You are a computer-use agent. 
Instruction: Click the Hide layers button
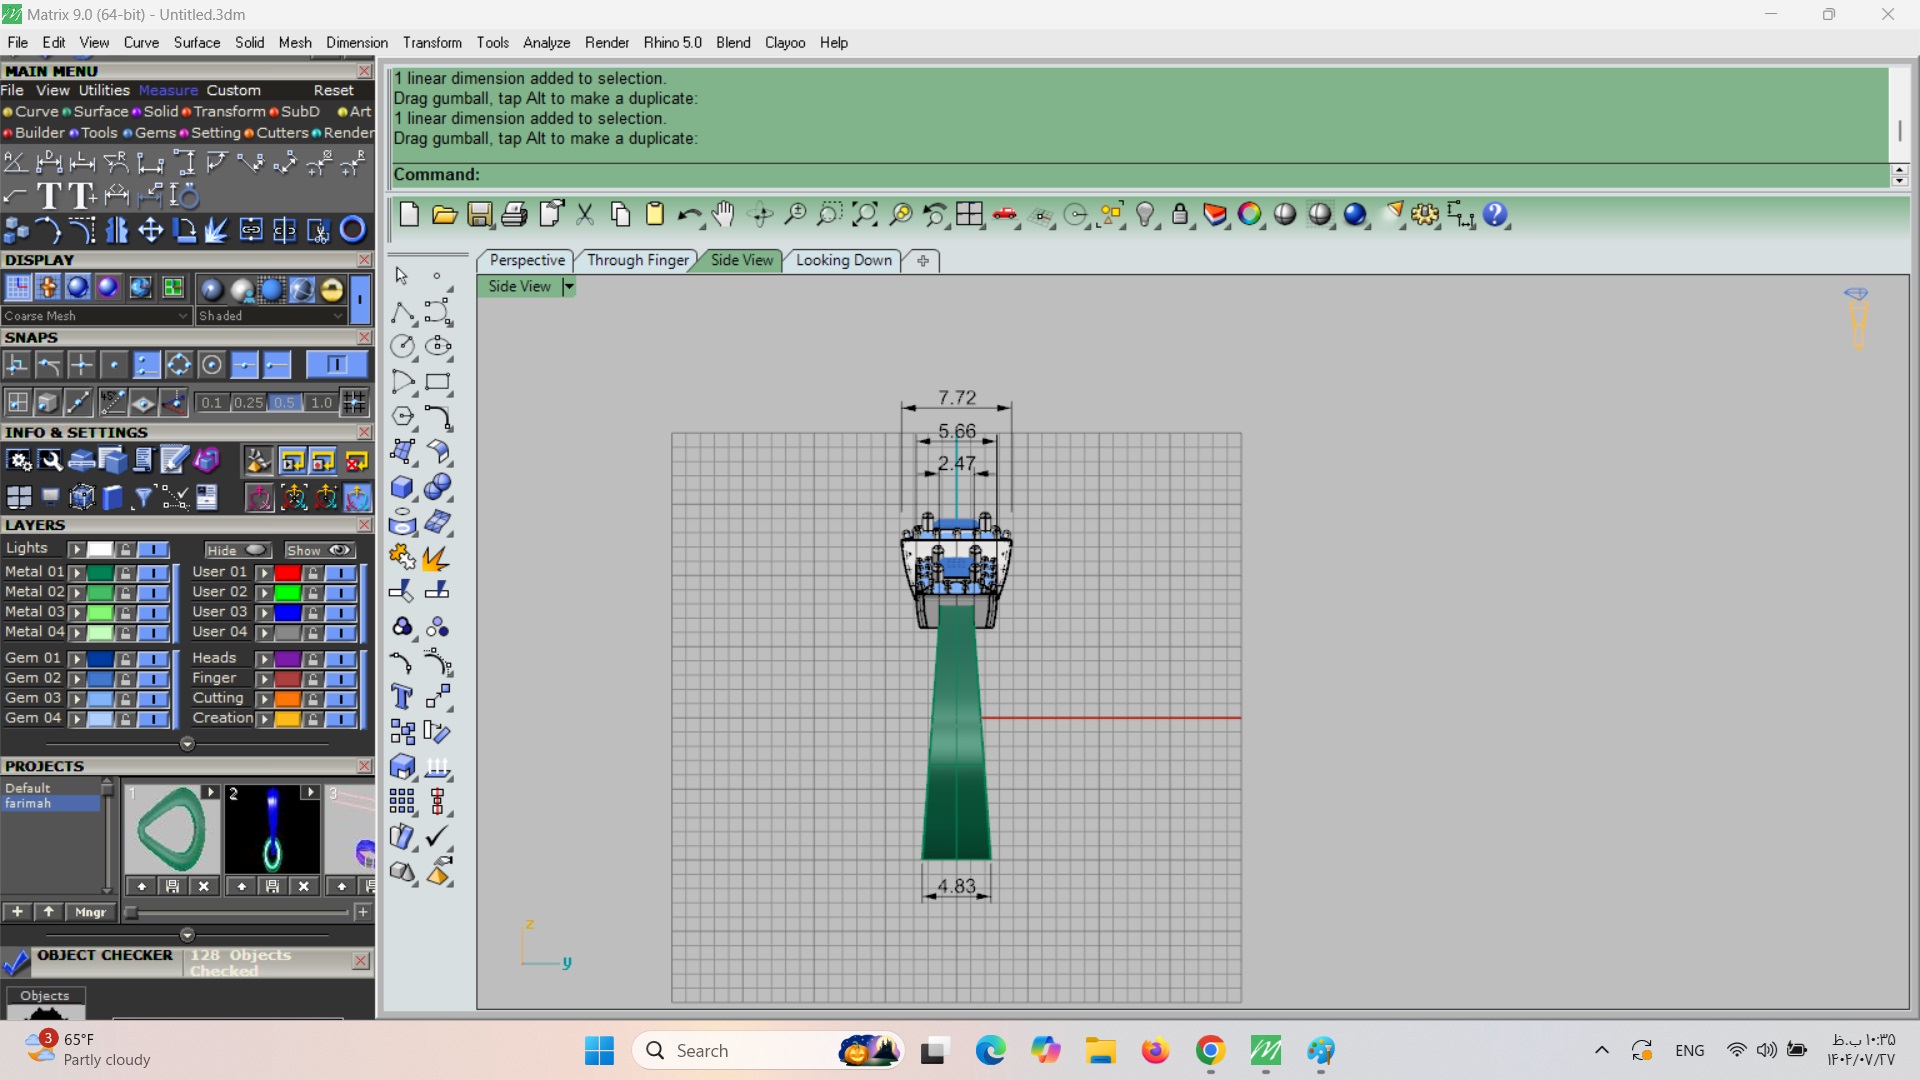tap(237, 550)
